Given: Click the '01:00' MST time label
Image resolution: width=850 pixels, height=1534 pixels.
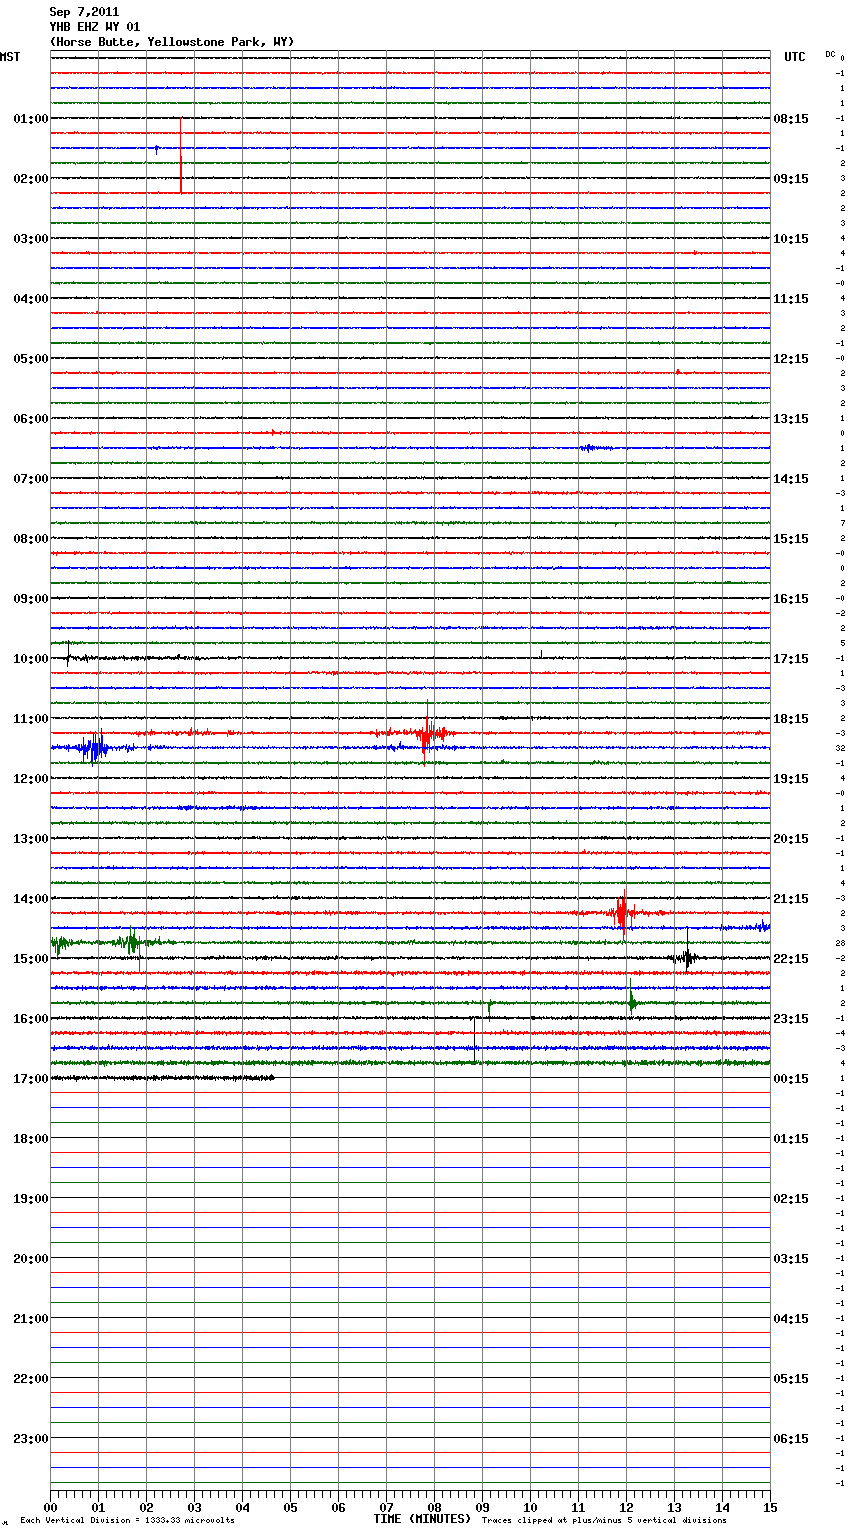Looking at the screenshot, I should [x=31, y=119].
